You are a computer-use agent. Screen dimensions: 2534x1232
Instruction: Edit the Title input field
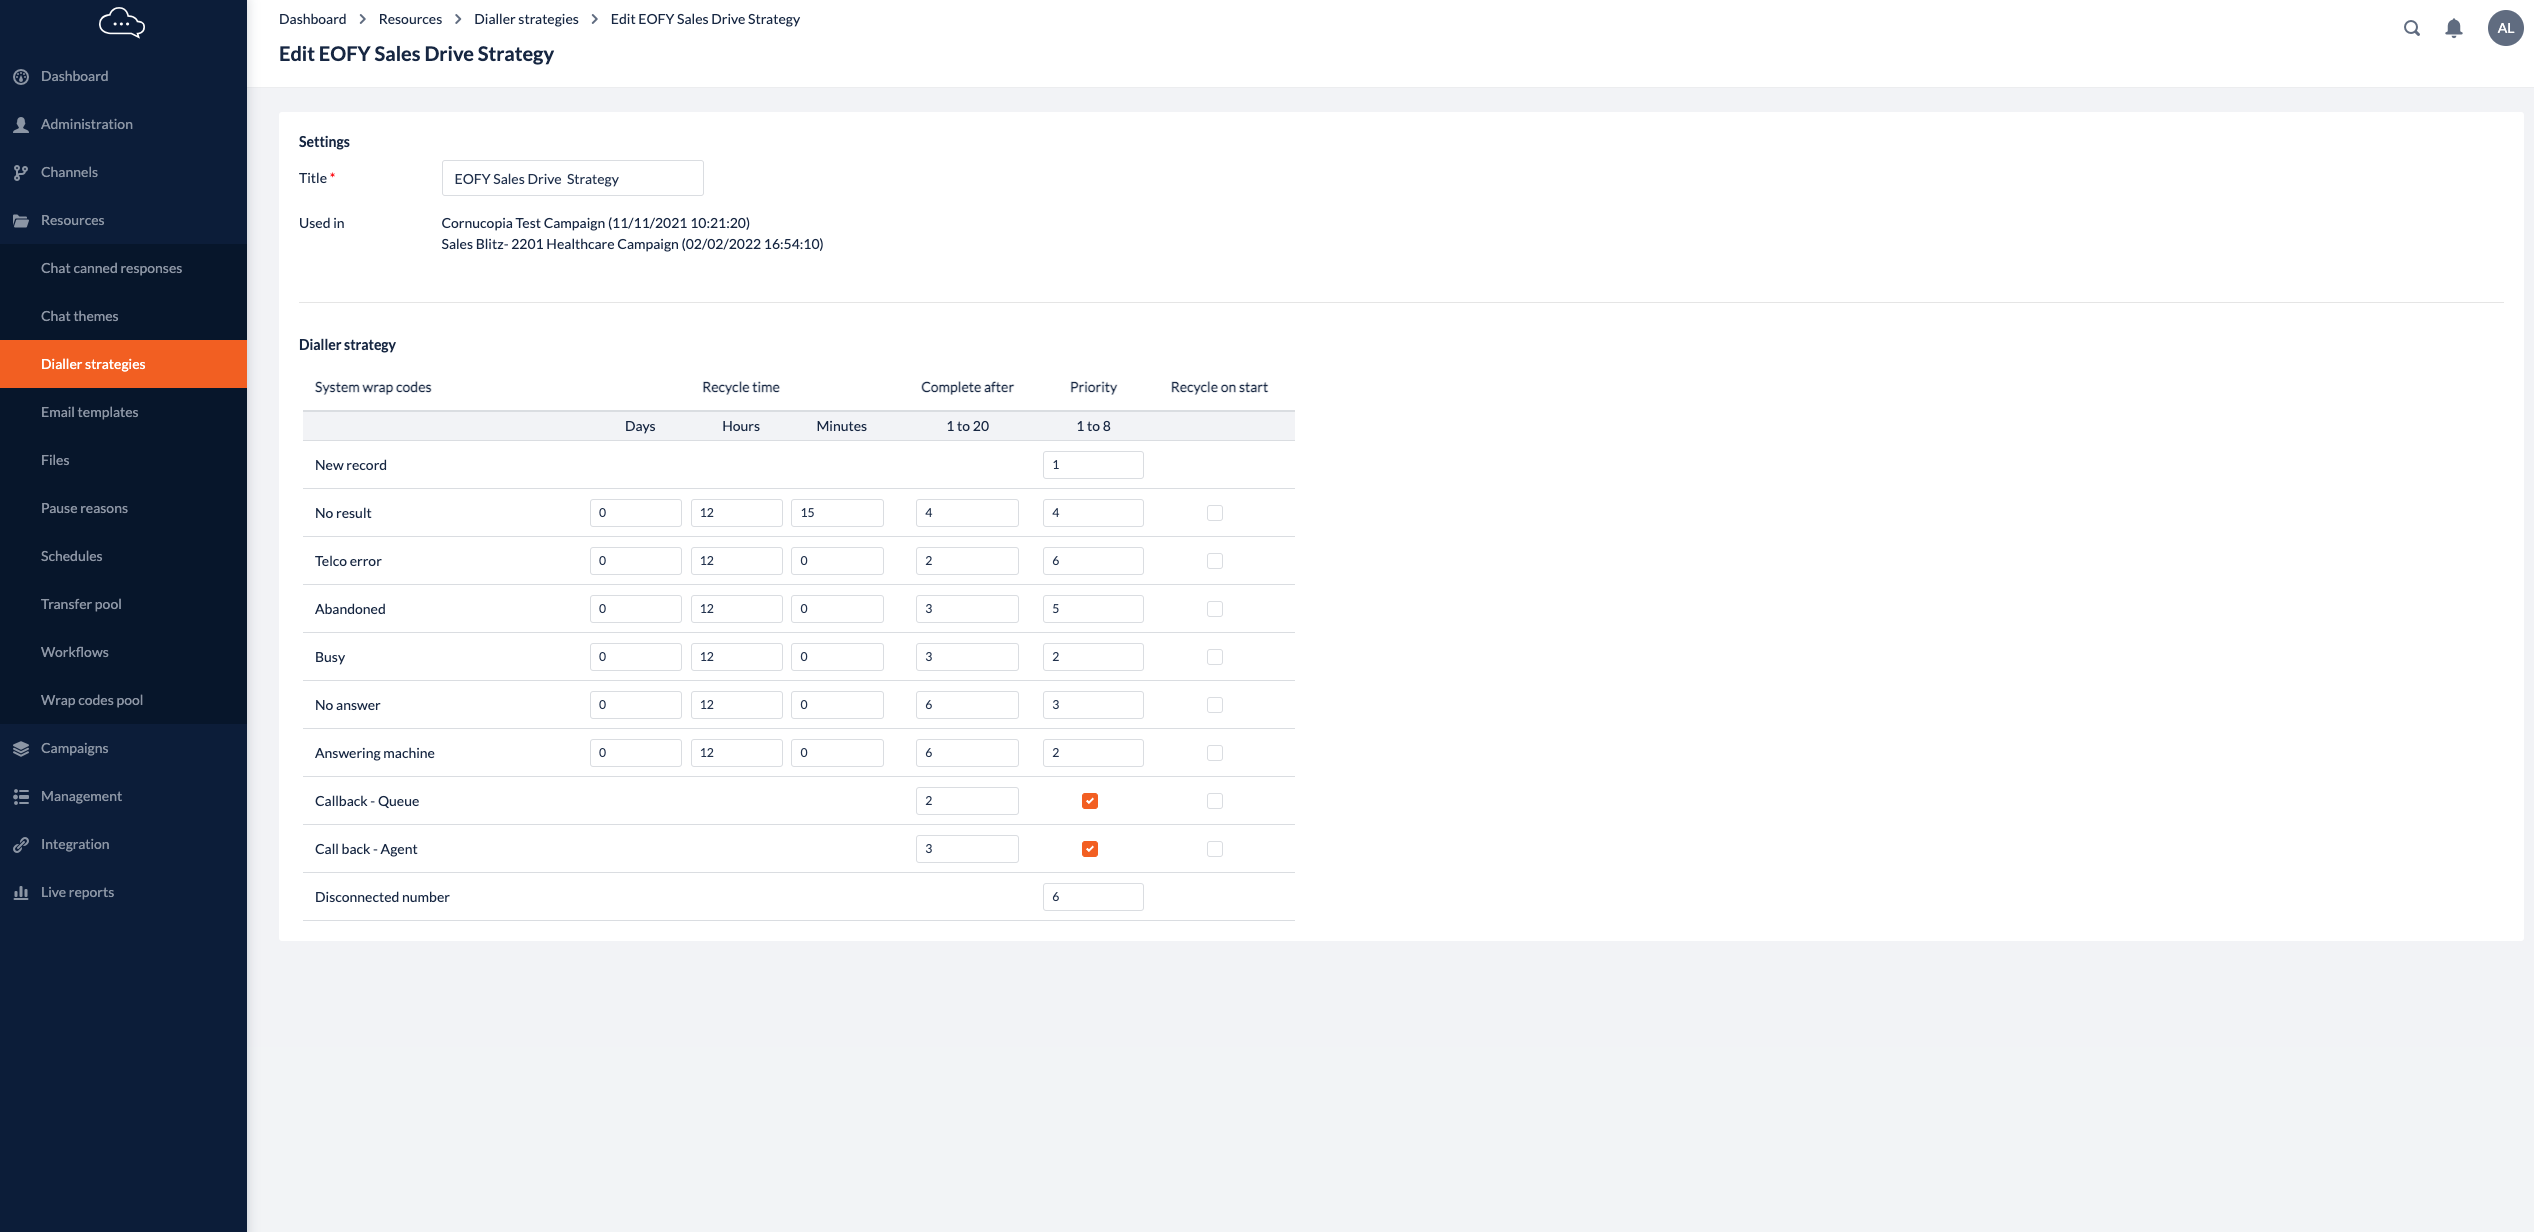point(572,178)
